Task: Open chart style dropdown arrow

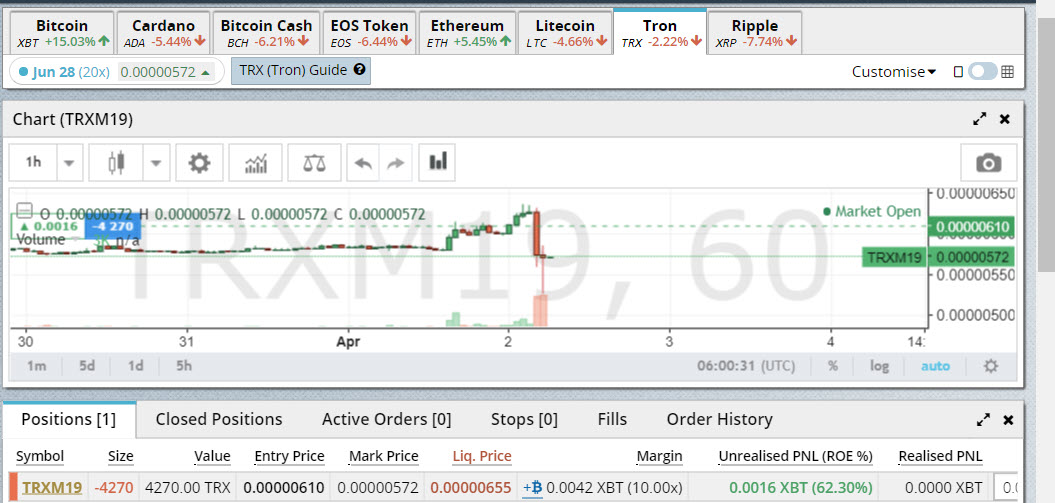Action: pos(155,162)
